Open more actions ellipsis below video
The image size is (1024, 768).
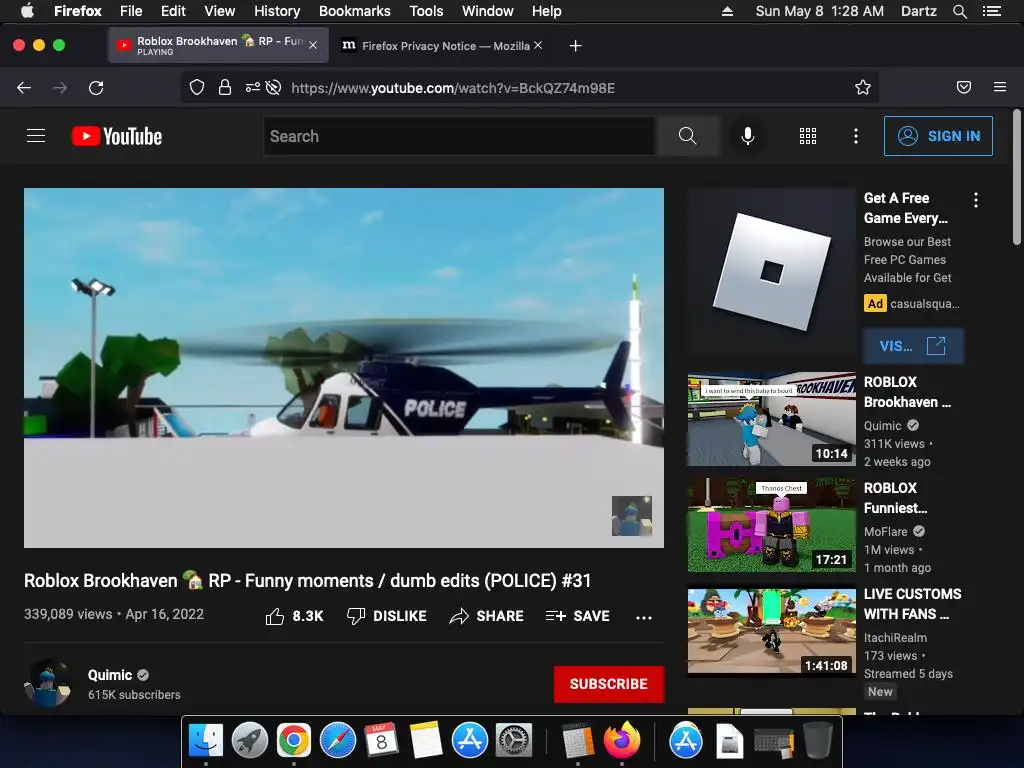(644, 617)
